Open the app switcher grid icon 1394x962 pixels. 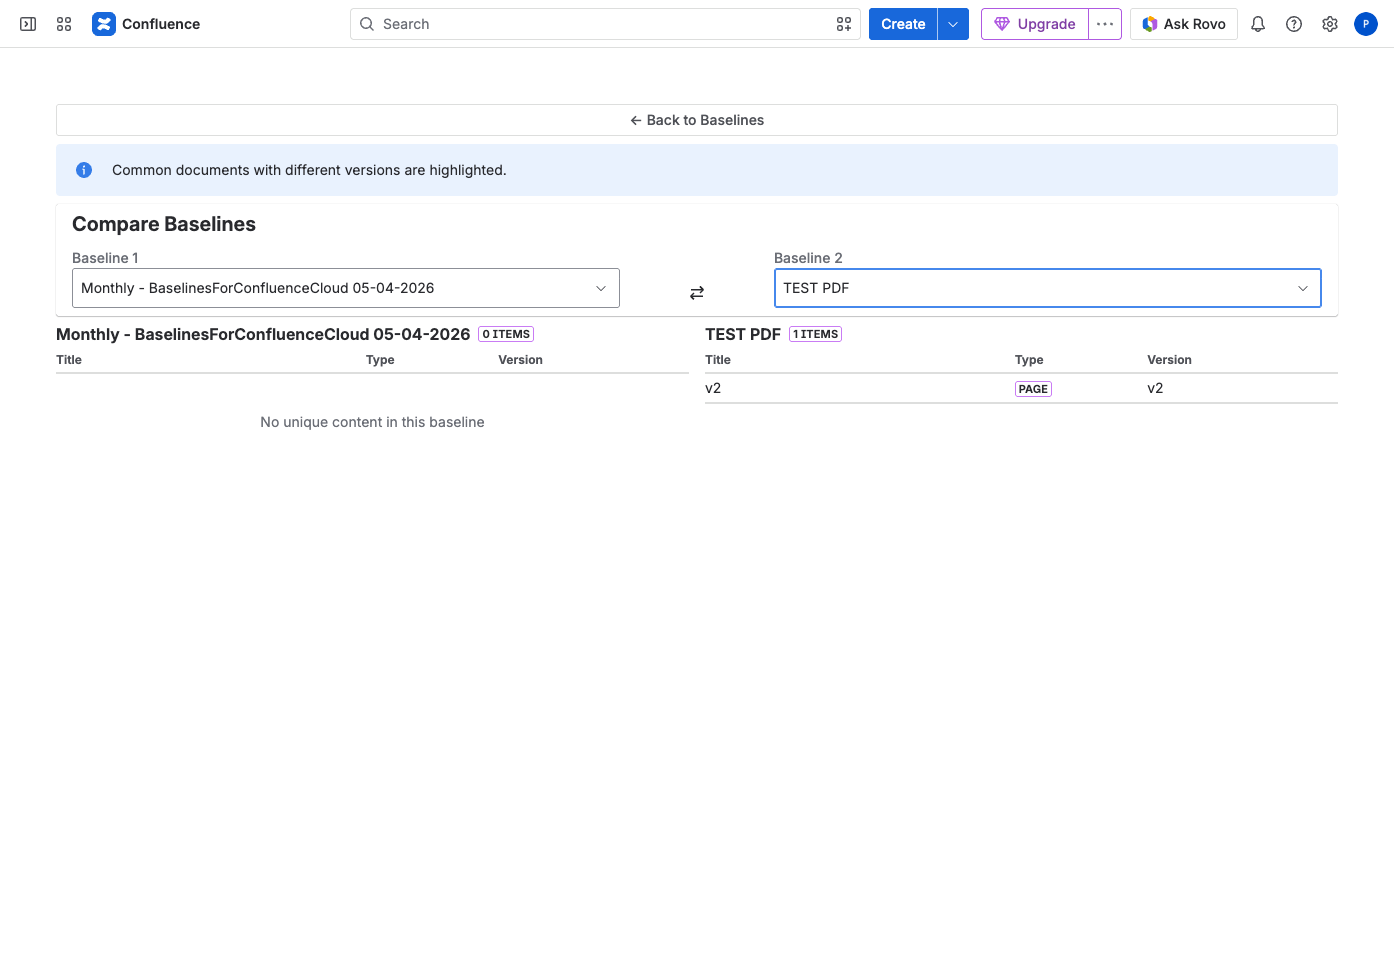(64, 24)
